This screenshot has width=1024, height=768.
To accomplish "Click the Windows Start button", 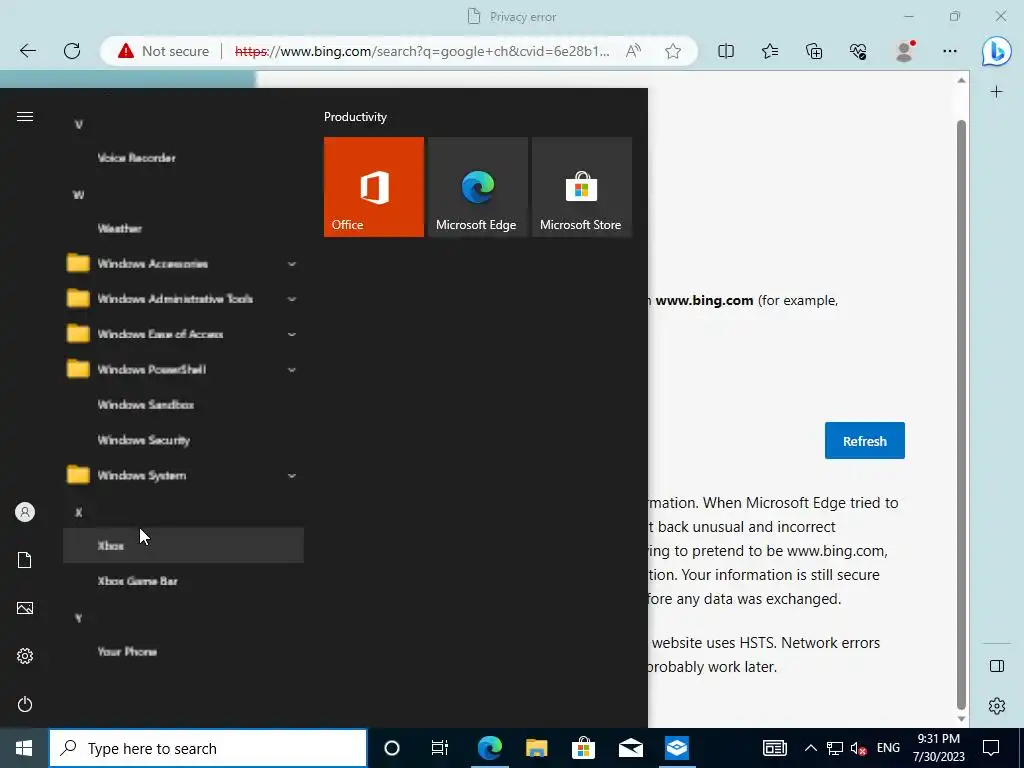I will 24,748.
